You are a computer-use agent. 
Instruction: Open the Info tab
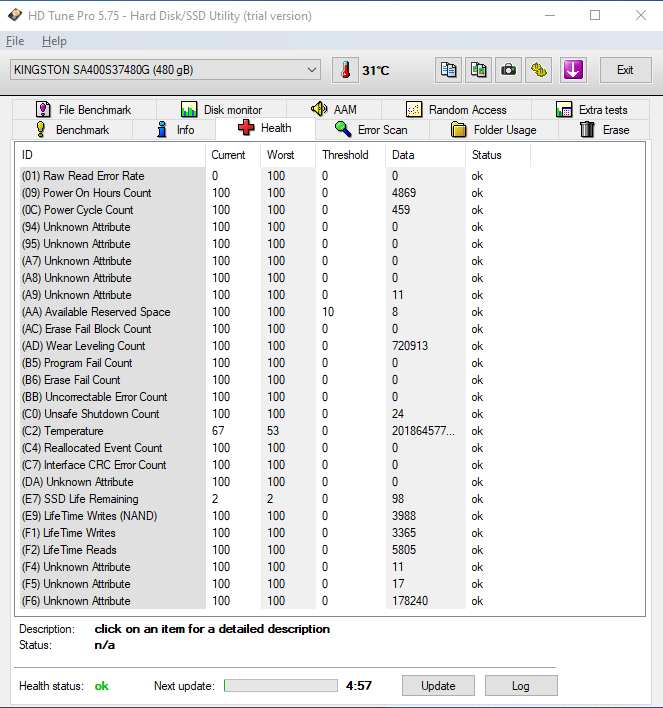pos(174,130)
